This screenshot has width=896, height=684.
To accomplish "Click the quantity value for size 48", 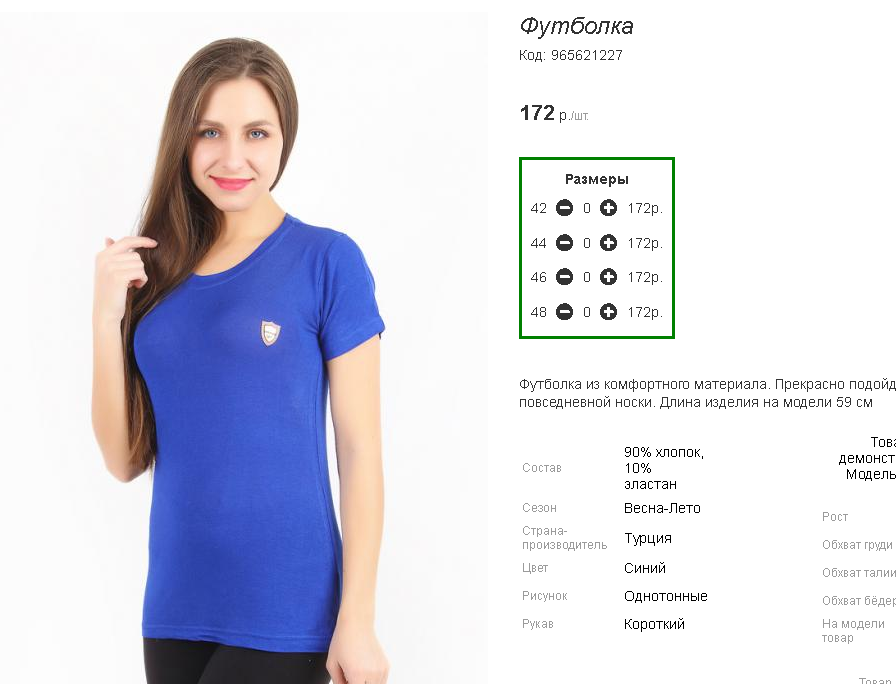I will tap(586, 313).
